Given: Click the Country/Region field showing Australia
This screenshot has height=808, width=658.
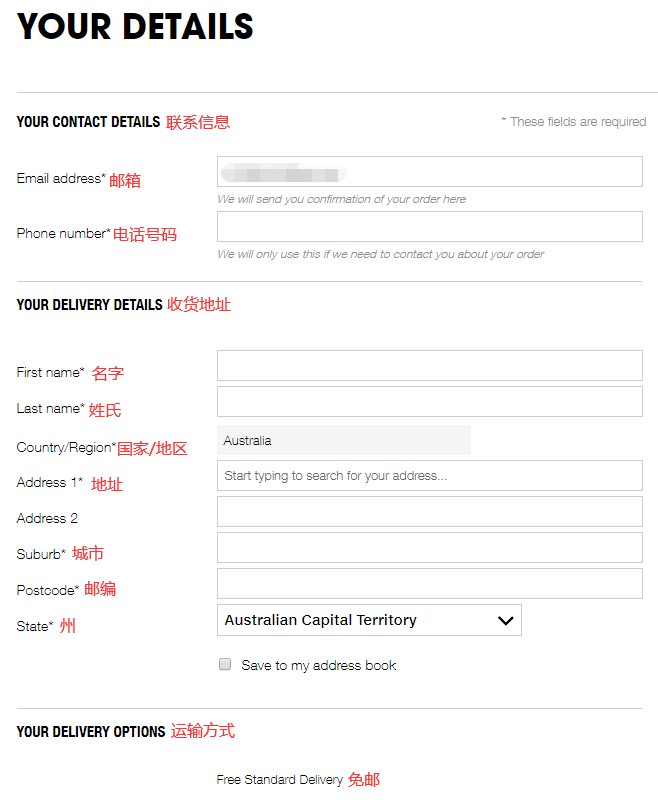Looking at the screenshot, I should click(343, 441).
